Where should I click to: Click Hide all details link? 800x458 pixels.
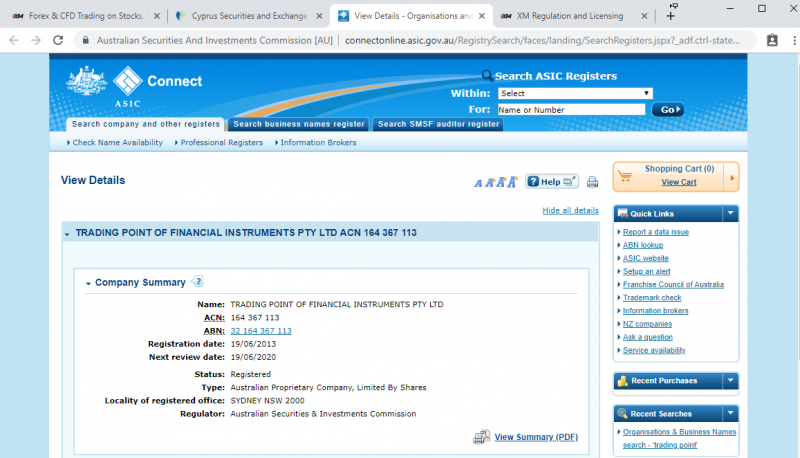(570, 211)
